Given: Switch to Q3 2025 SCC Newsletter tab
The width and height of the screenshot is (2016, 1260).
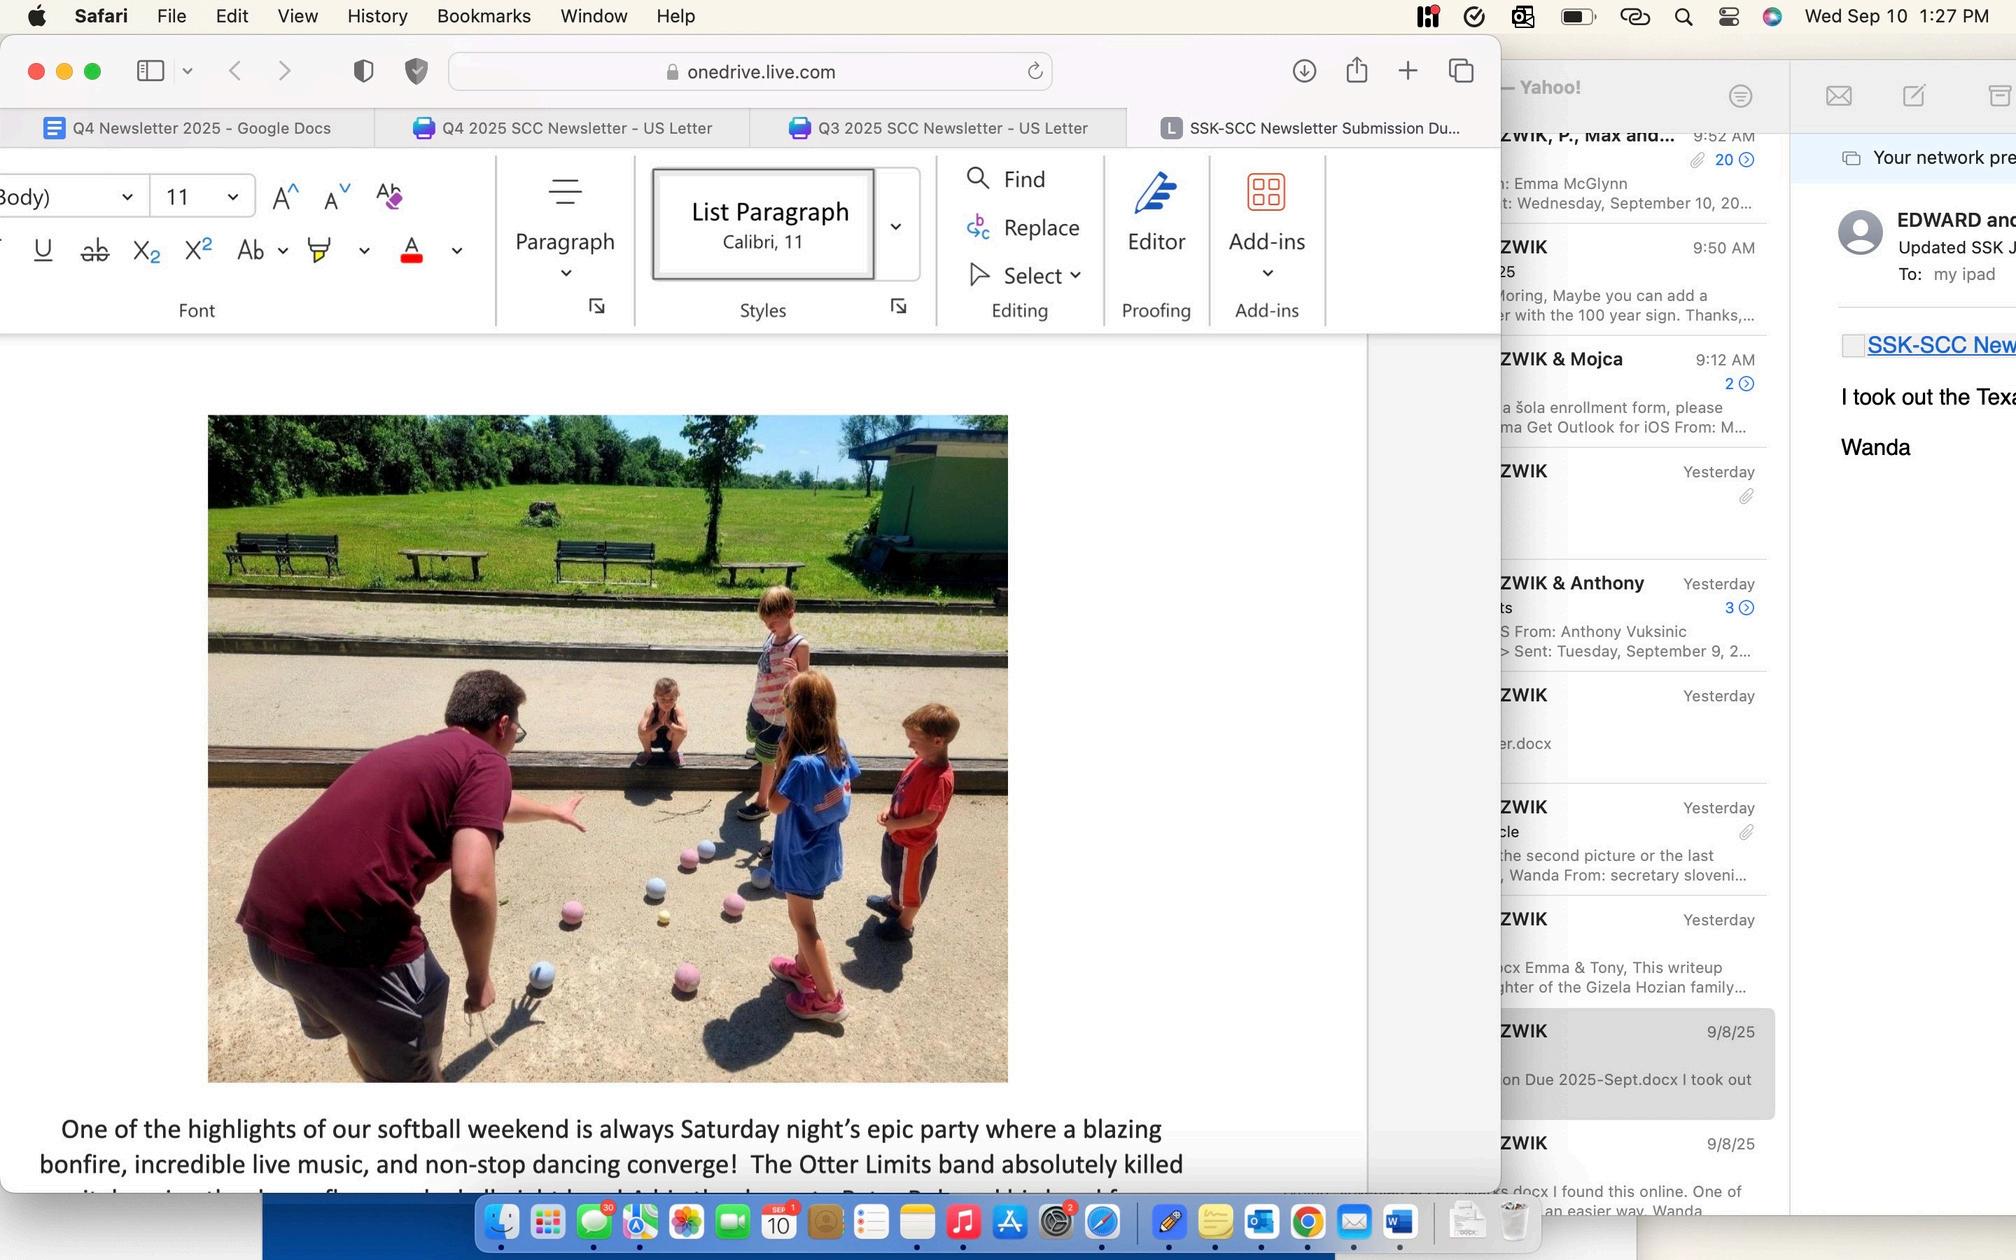Looking at the screenshot, I should click(938, 128).
